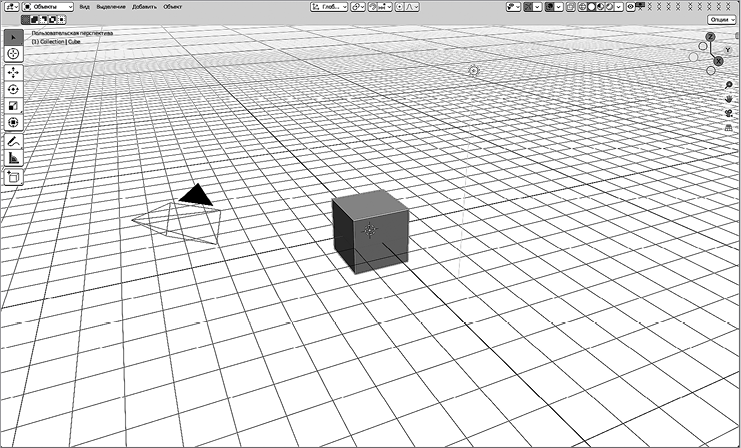Click the gray cube in the viewport
The image size is (741, 448).
370,232
